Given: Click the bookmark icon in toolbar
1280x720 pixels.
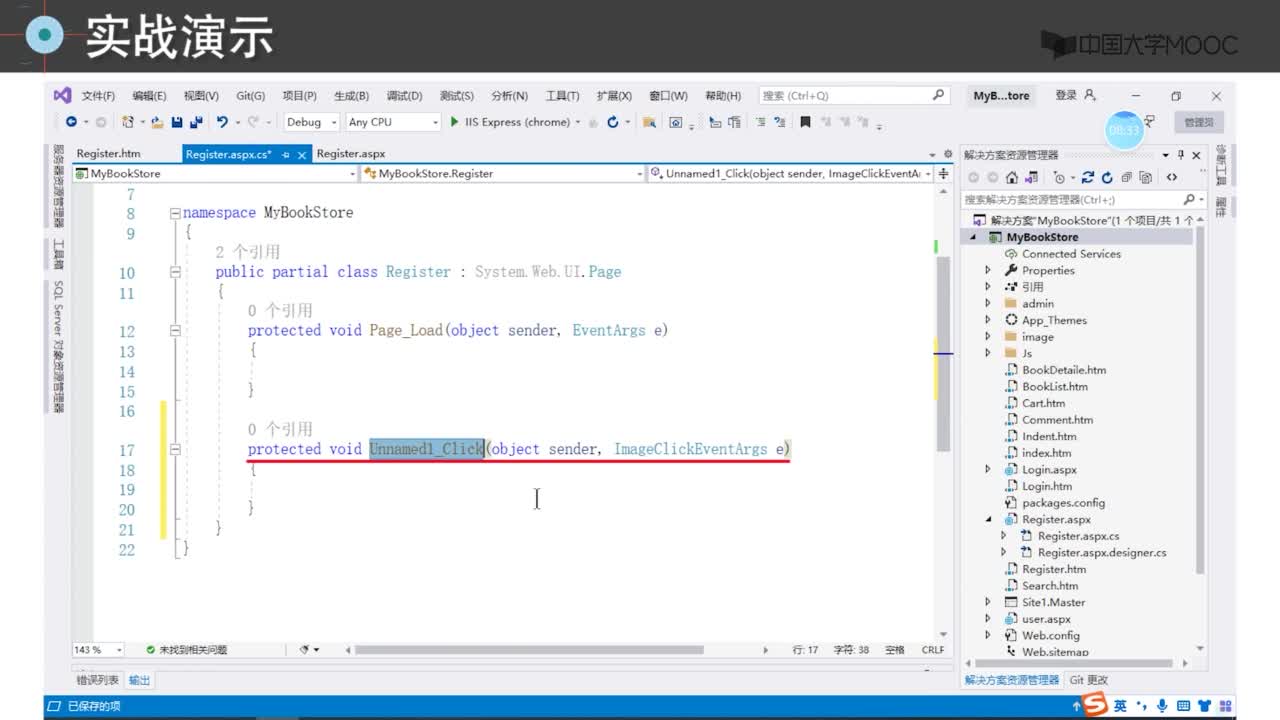Looking at the screenshot, I should coord(805,122).
